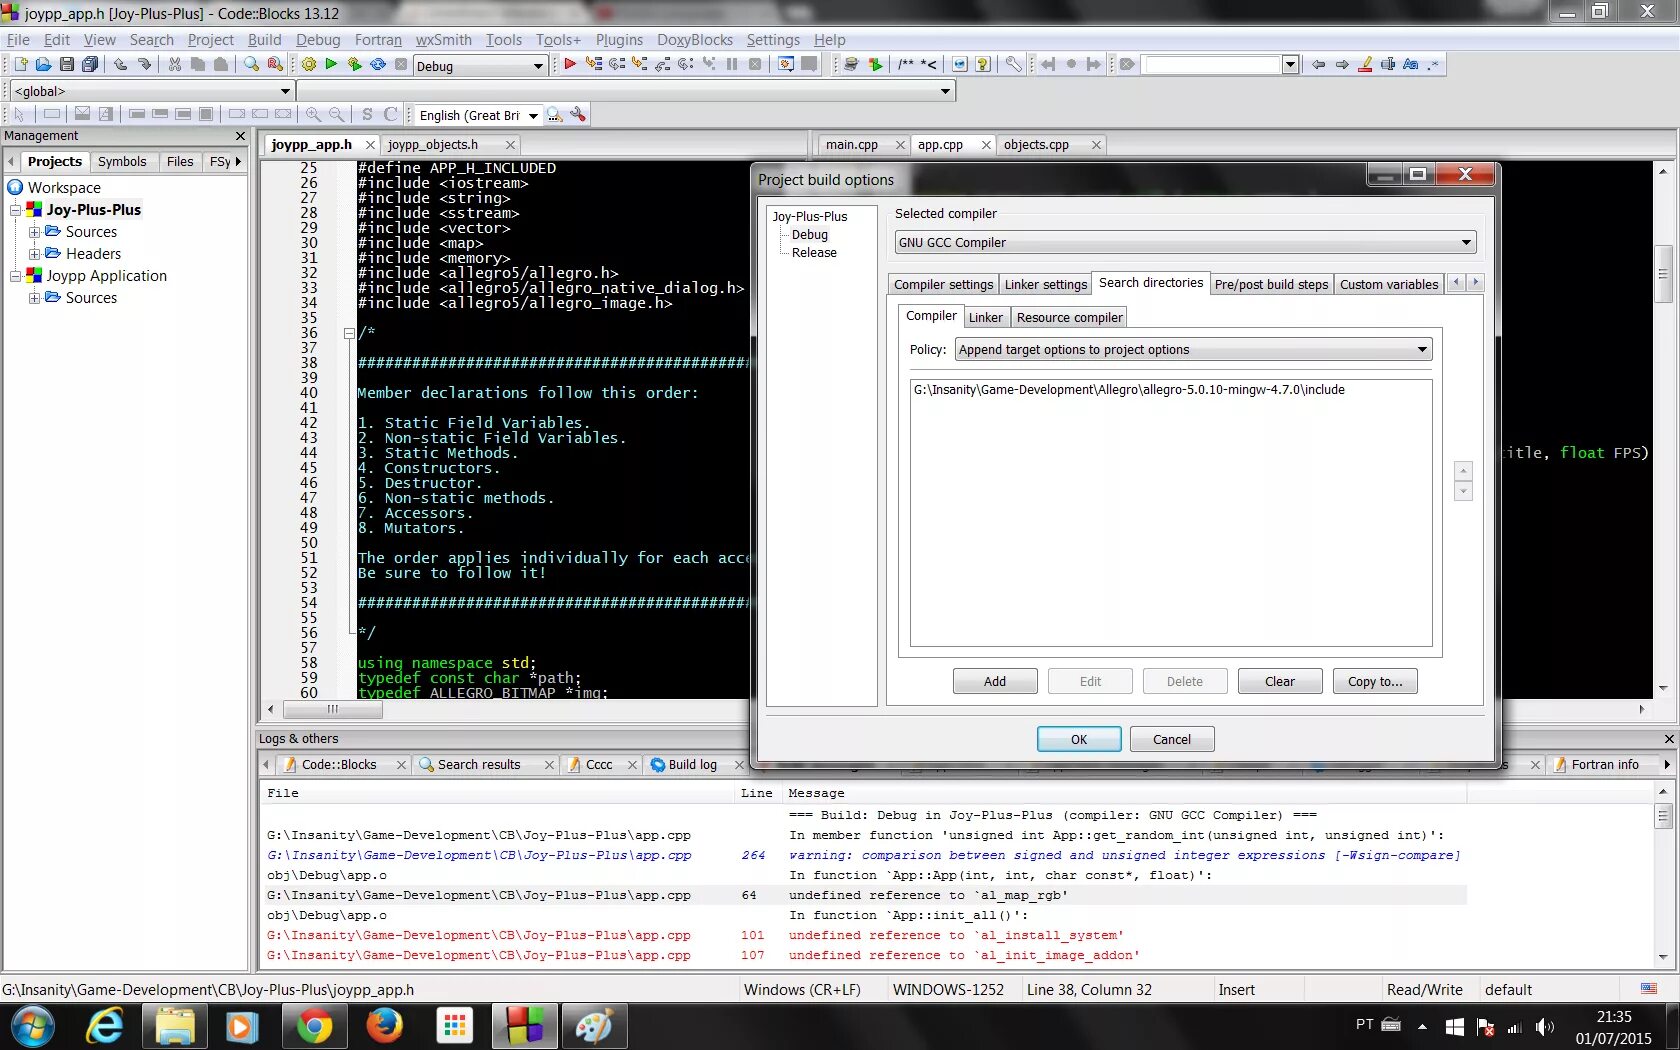Open Chrome from the Windows taskbar

314,1027
